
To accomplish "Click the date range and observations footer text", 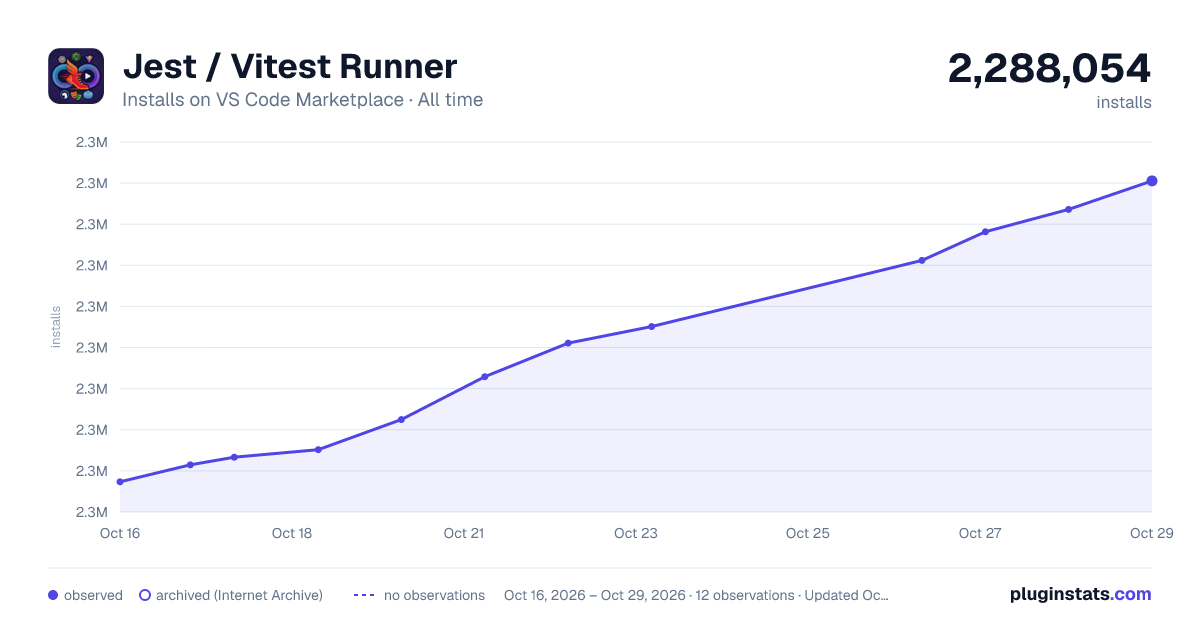I will (x=696, y=595).
